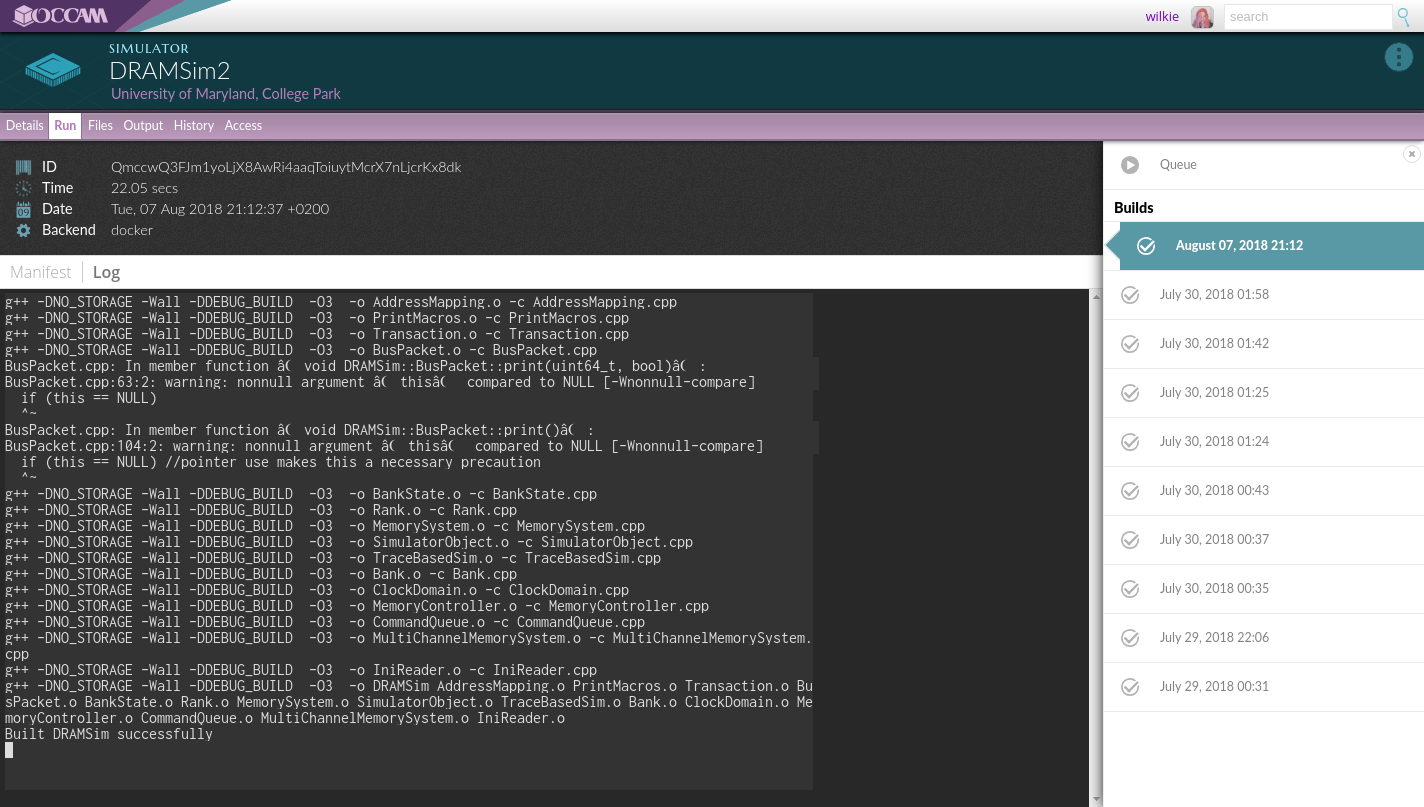Viewport: 1424px width, 807px height.
Task: Click check icon for July 30 01:24 build
Action: click(x=1130, y=442)
